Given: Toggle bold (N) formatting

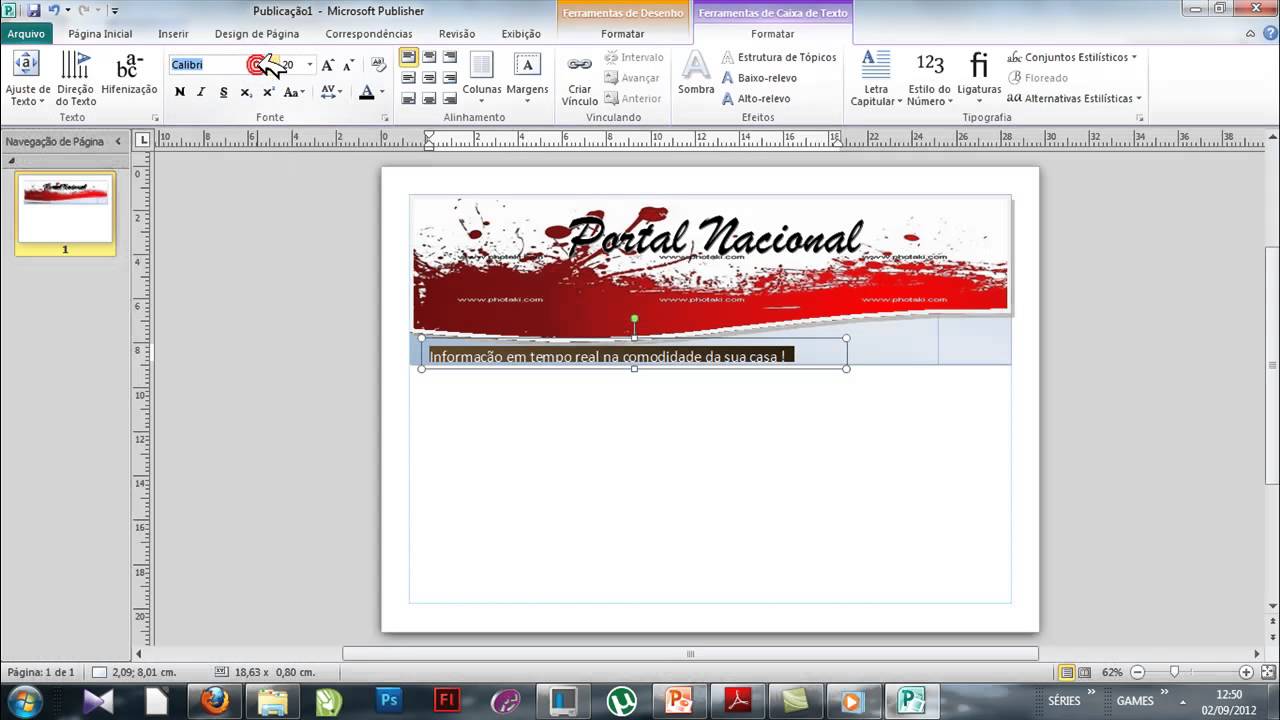Looking at the screenshot, I should coord(180,92).
